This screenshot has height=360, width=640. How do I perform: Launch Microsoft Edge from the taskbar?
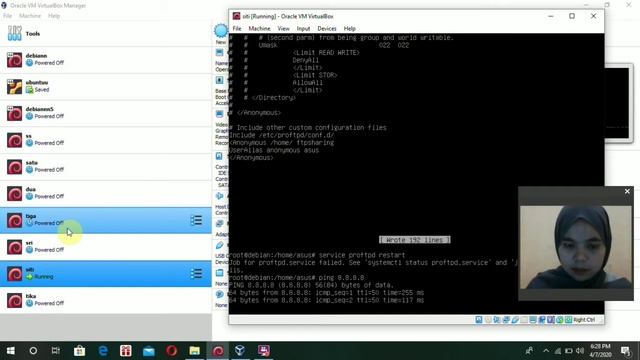pos(103,351)
